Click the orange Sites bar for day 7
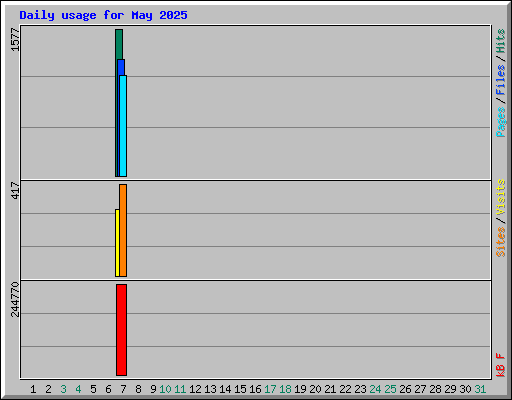512x400 pixels. [x=123, y=230]
